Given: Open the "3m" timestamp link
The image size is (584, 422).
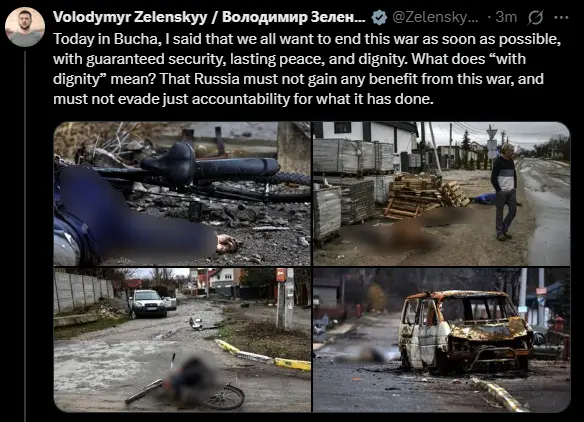Looking at the screenshot, I should click(506, 17).
